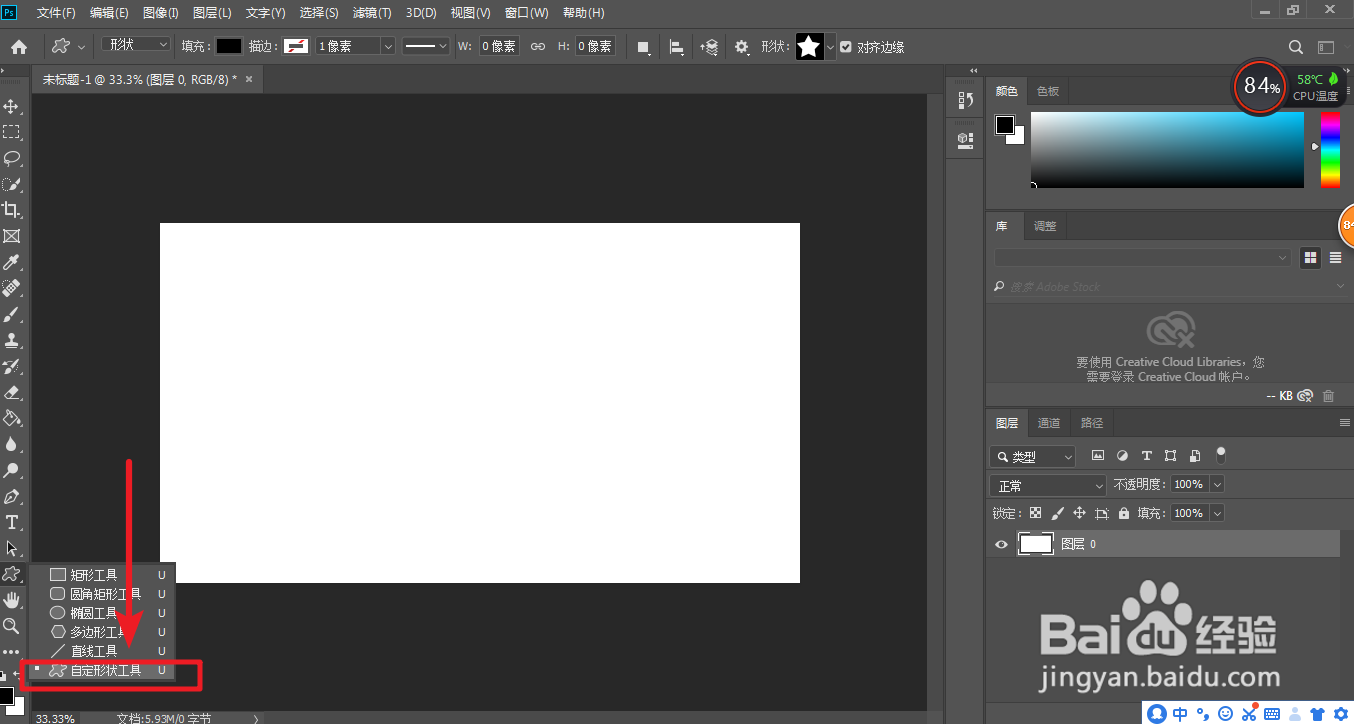The height and width of the screenshot is (724, 1354).
Task: Select the Lasso tool
Action: click(12, 158)
